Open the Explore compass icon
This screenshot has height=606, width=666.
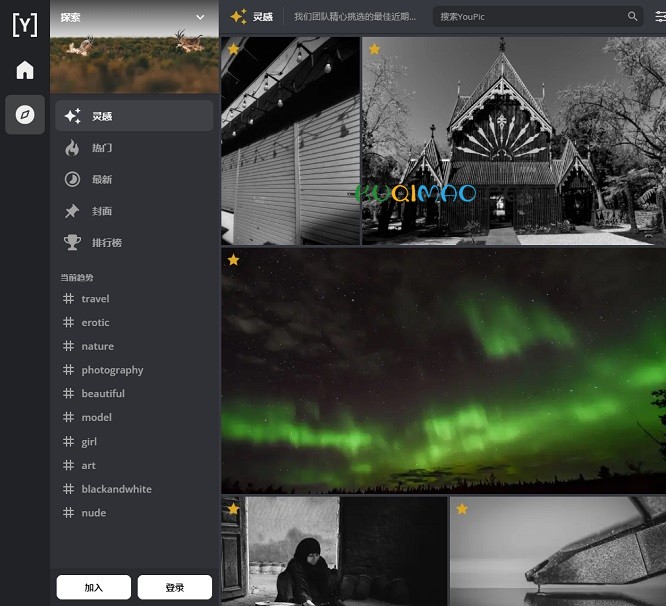click(25, 115)
